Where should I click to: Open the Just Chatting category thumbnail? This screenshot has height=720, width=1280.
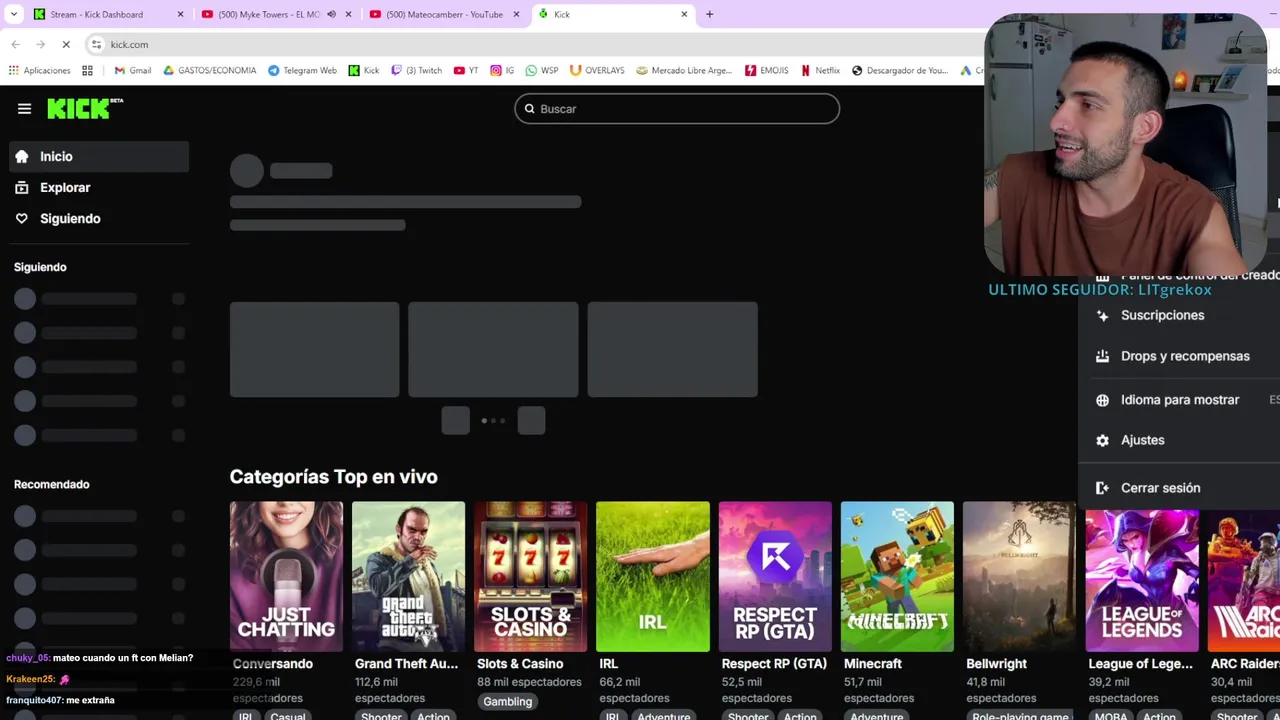click(286, 577)
